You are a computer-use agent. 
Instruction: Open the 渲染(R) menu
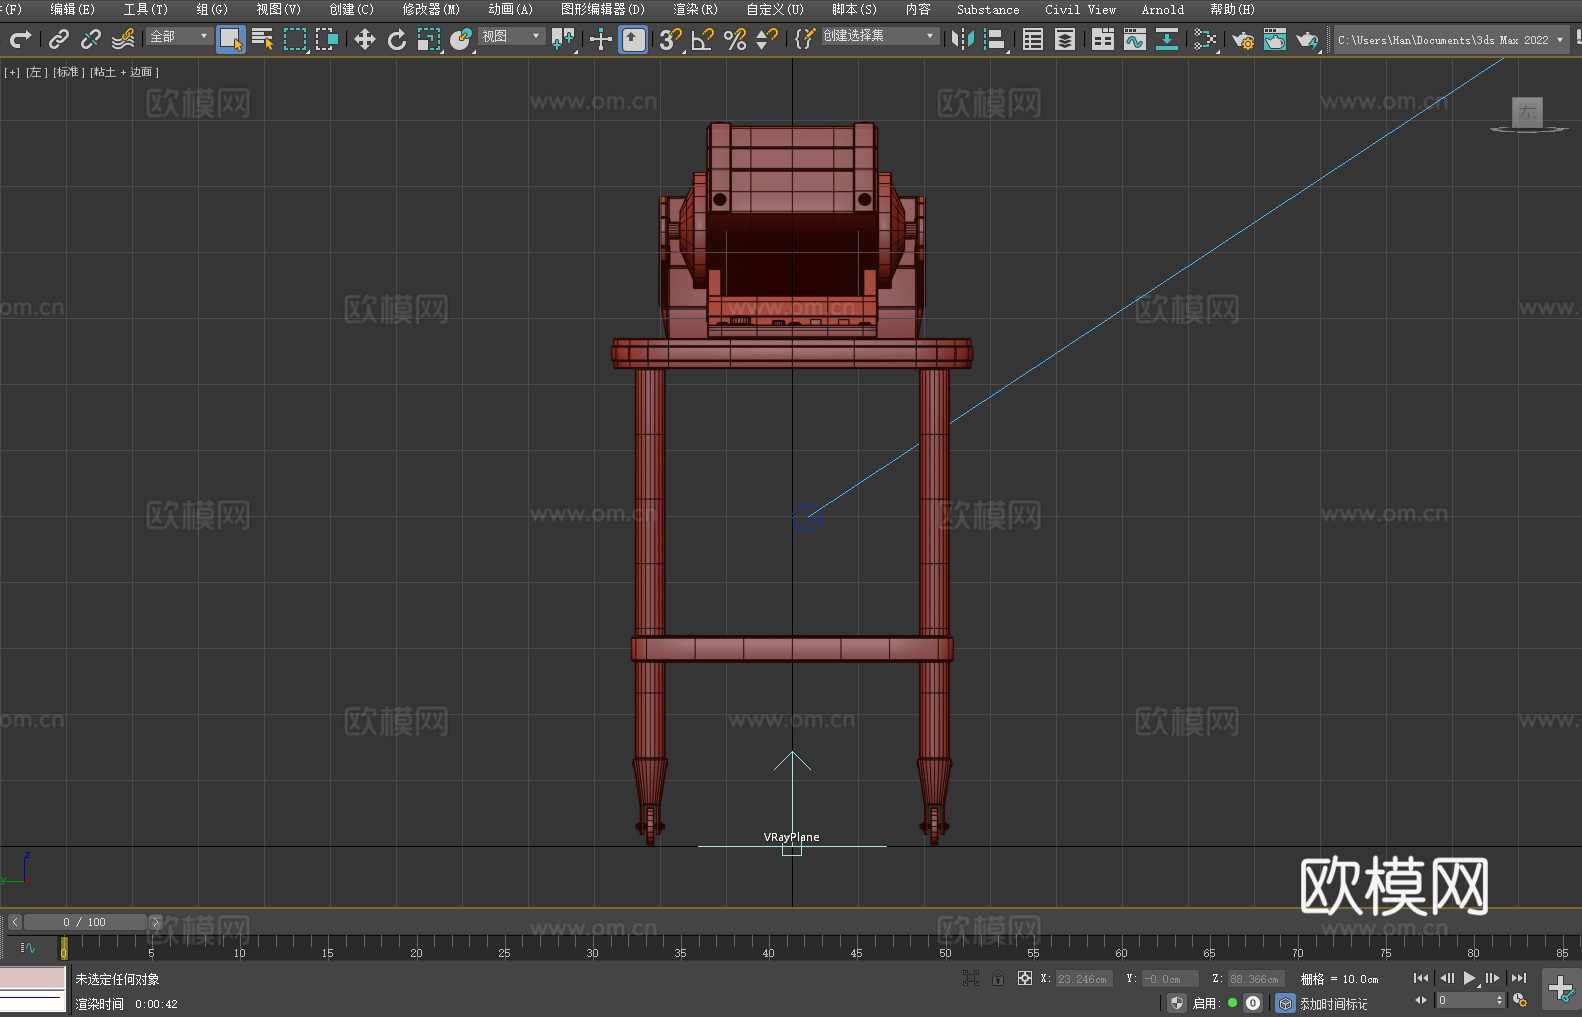pyautogui.click(x=695, y=9)
